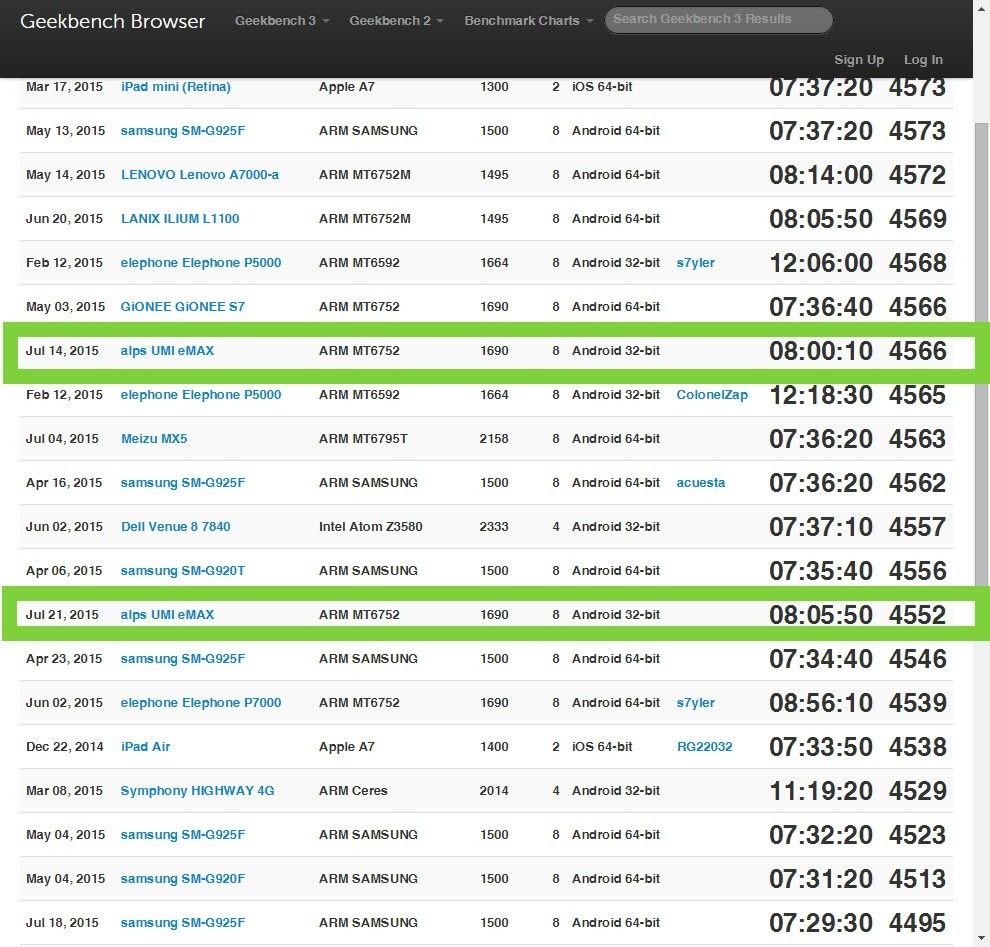Click the date Mar 08, 2015

(64, 790)
